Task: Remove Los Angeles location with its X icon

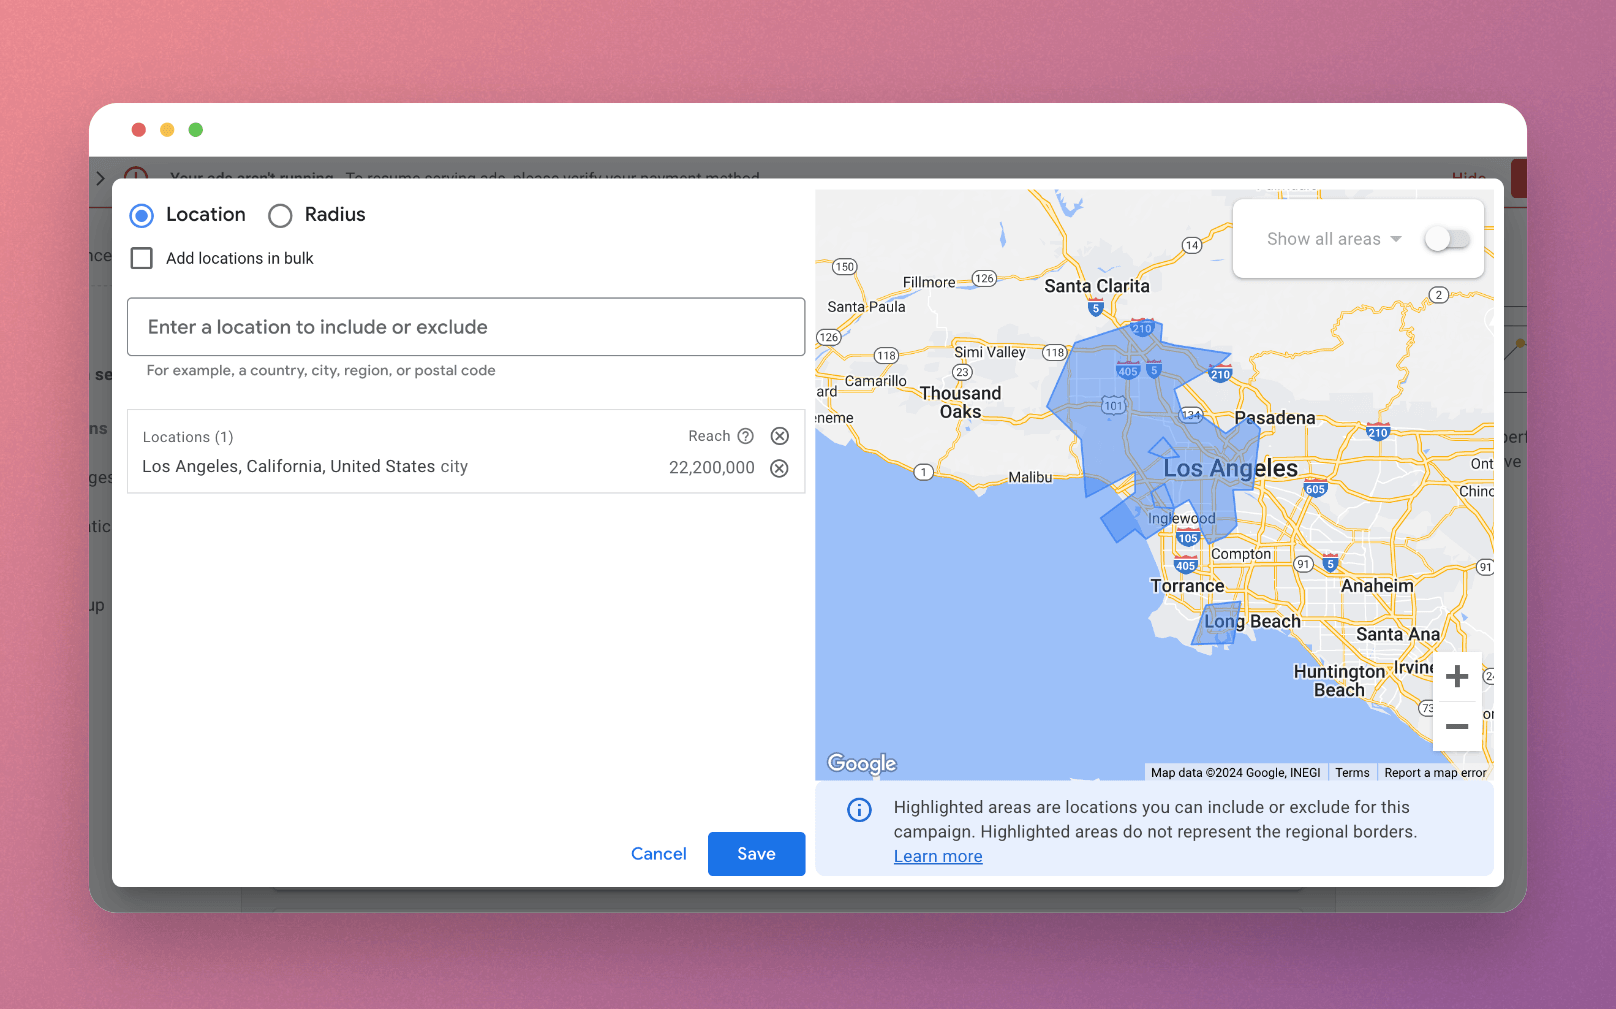Action: (x=779, y=468)
